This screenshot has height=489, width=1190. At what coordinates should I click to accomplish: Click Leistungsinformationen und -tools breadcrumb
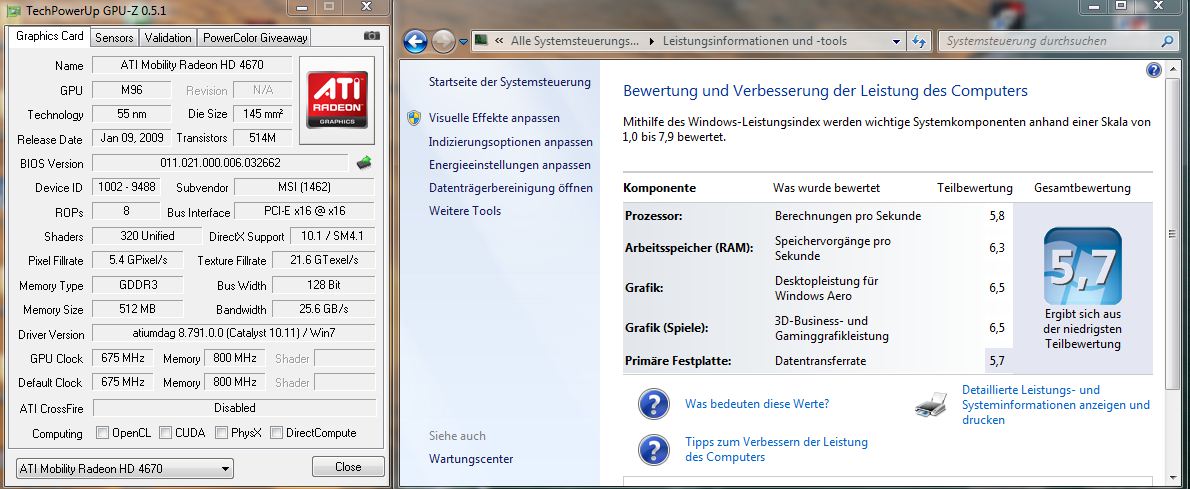coord(754,41)
